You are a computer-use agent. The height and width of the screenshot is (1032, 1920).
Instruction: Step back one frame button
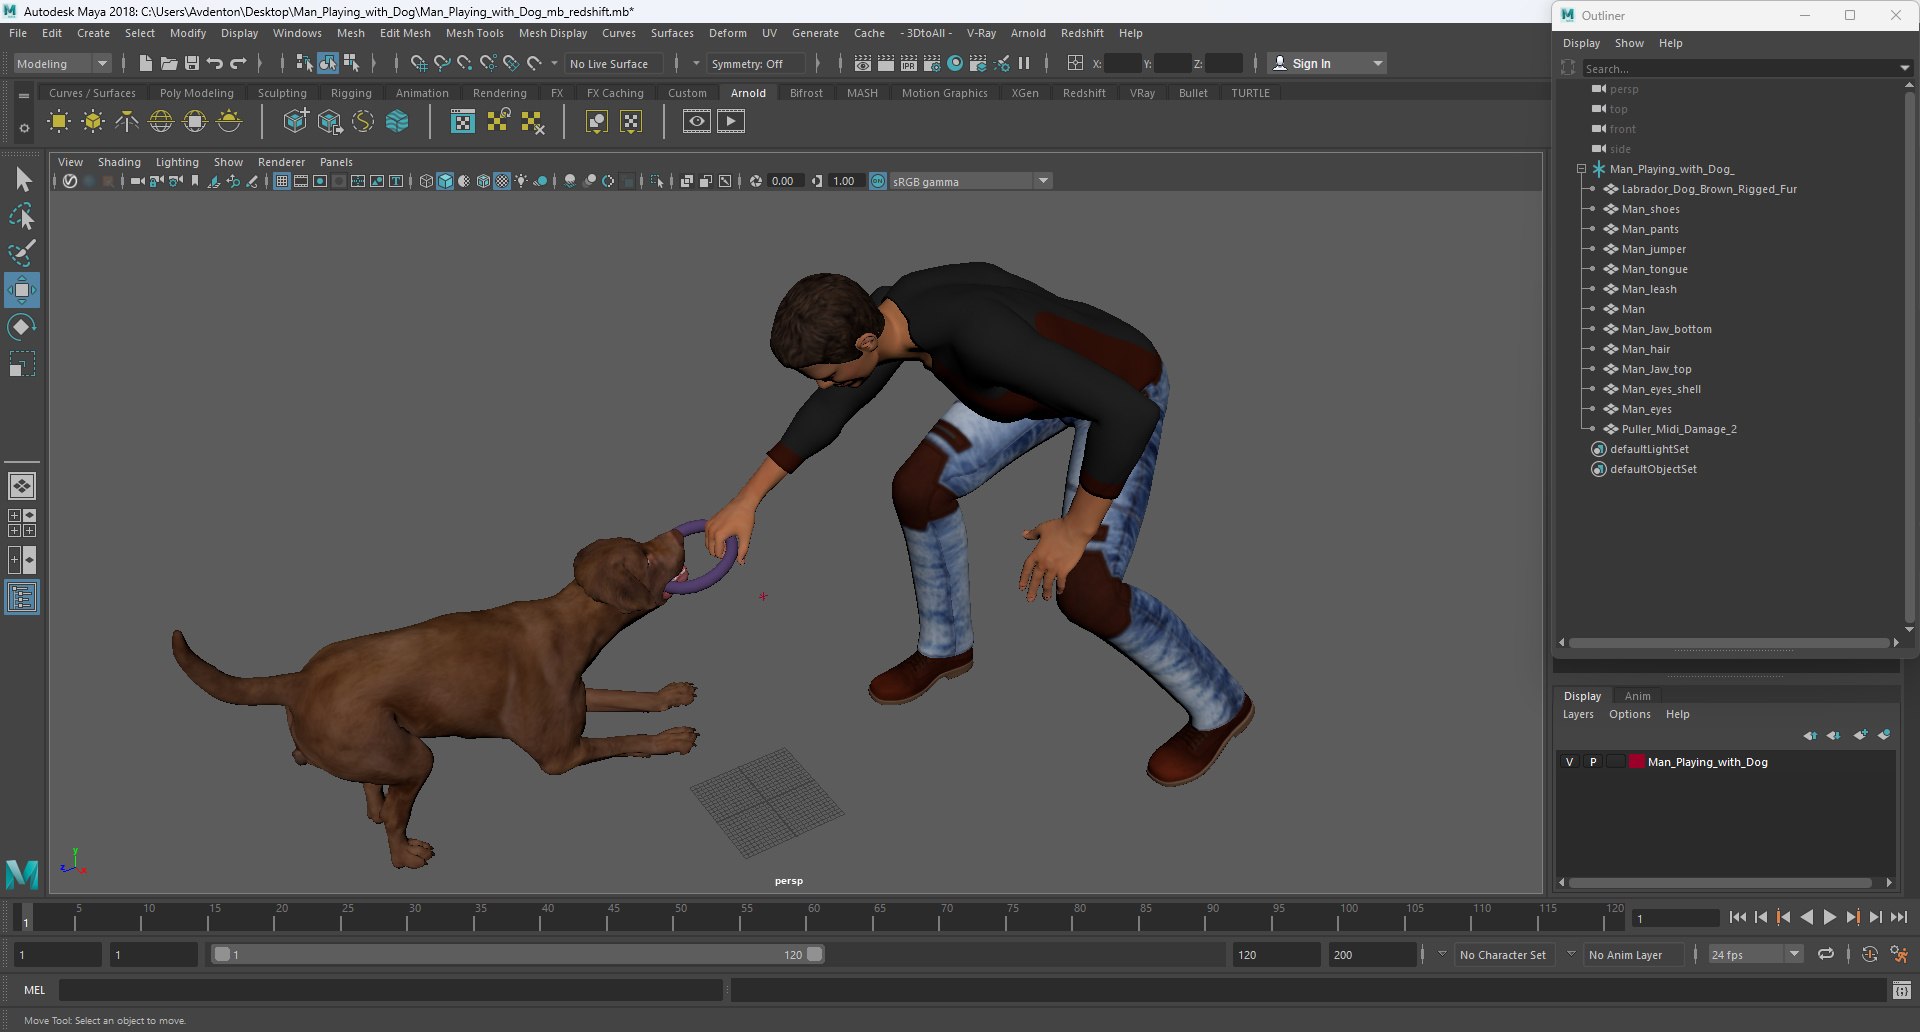[x=1761, y=917]
